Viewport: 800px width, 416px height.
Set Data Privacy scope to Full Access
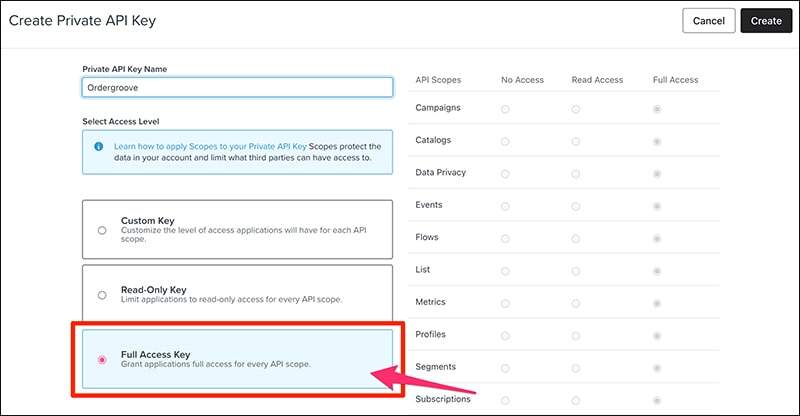656,174
